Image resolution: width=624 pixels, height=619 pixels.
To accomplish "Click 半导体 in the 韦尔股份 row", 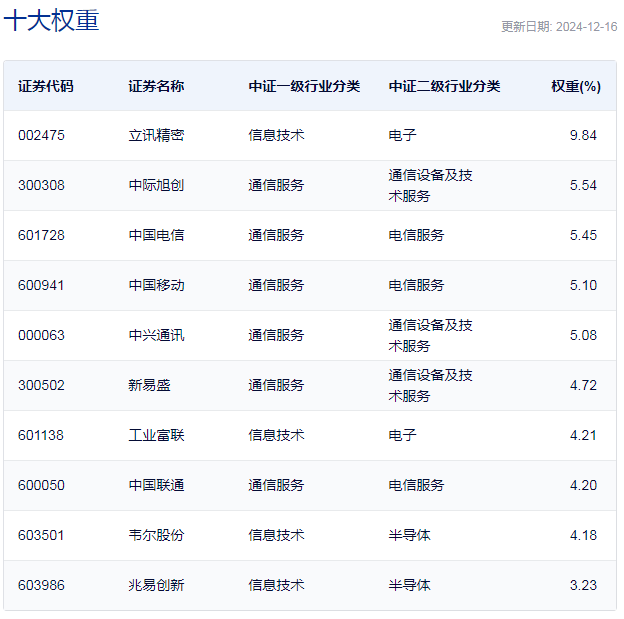I will click(x=410, y=535).
